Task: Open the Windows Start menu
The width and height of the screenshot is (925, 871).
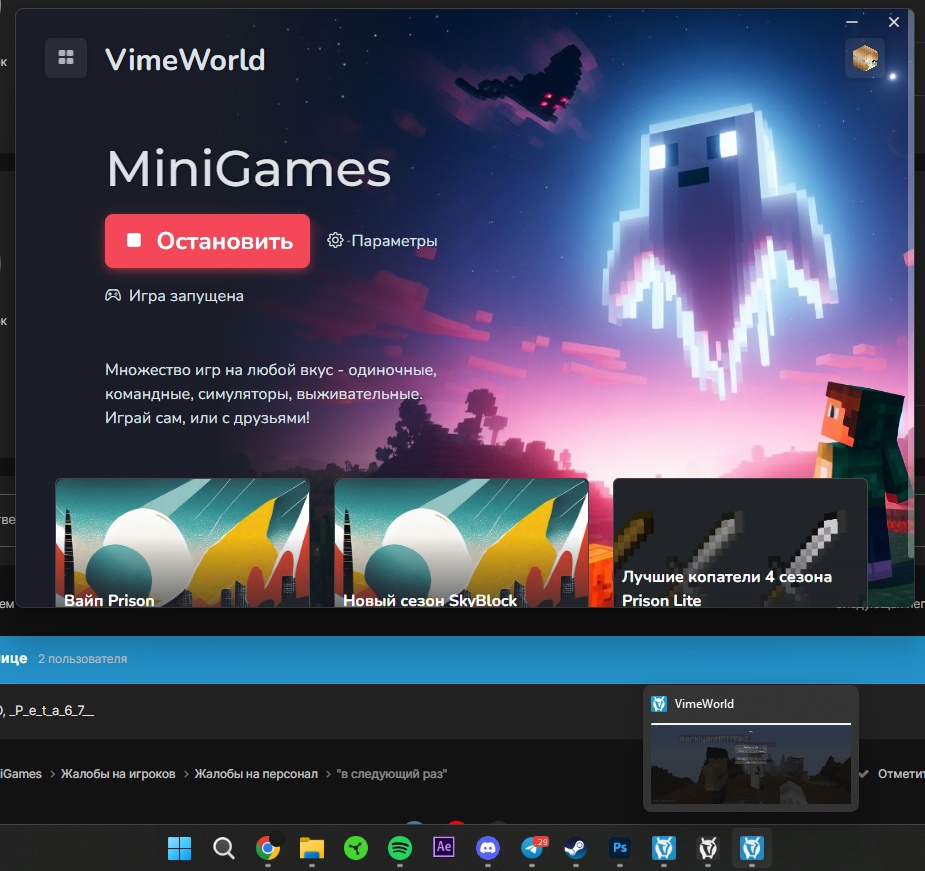Action: click(x=180, y=848)
